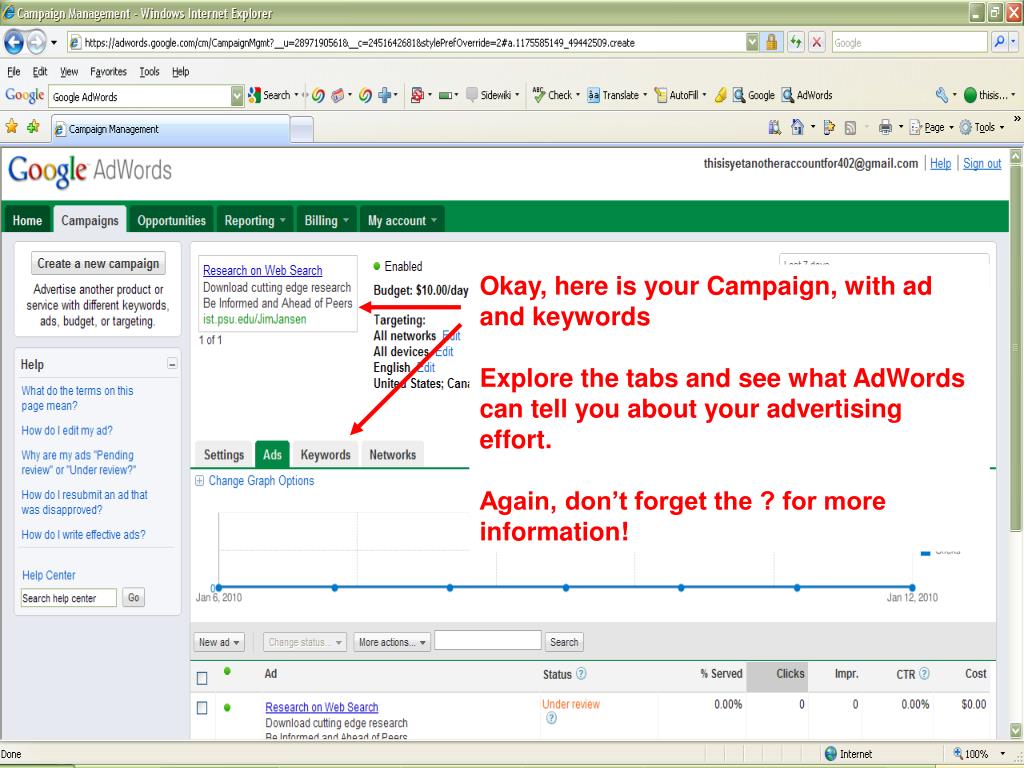Switch to the Networks tab
Image resolution: width=1024 pixels, height=768 pixels.
tap(392, 455)
